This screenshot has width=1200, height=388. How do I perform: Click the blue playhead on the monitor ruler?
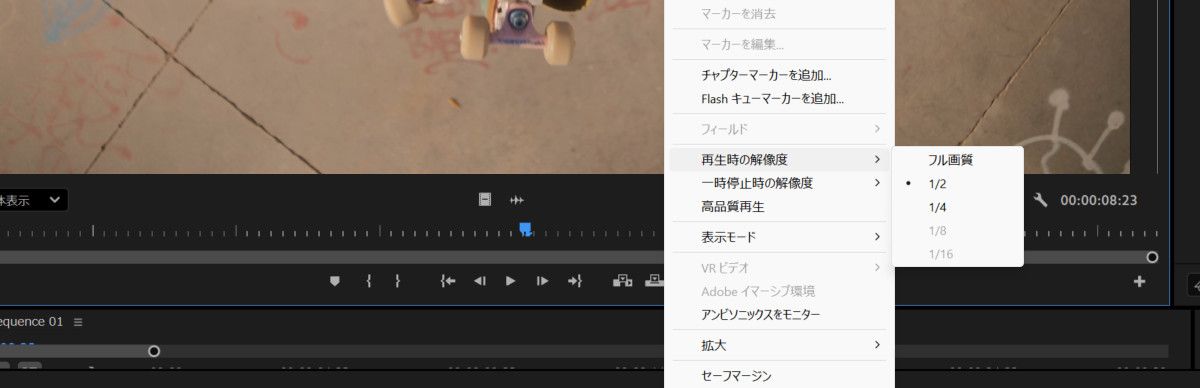click(525, 229)
